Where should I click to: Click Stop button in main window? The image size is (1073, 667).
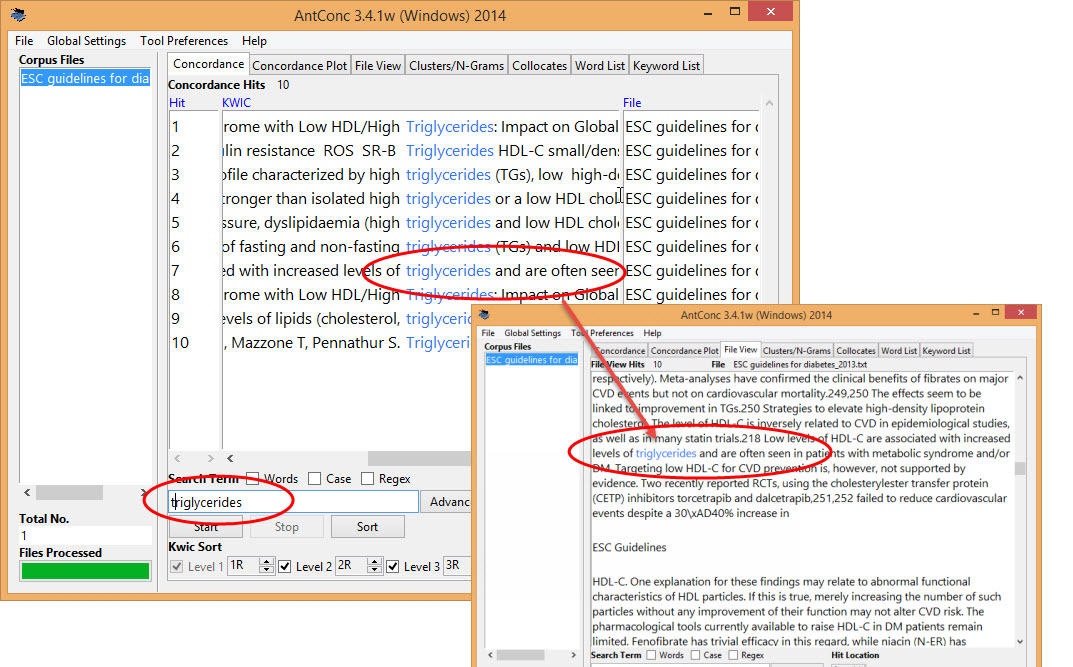pos(287,527)
